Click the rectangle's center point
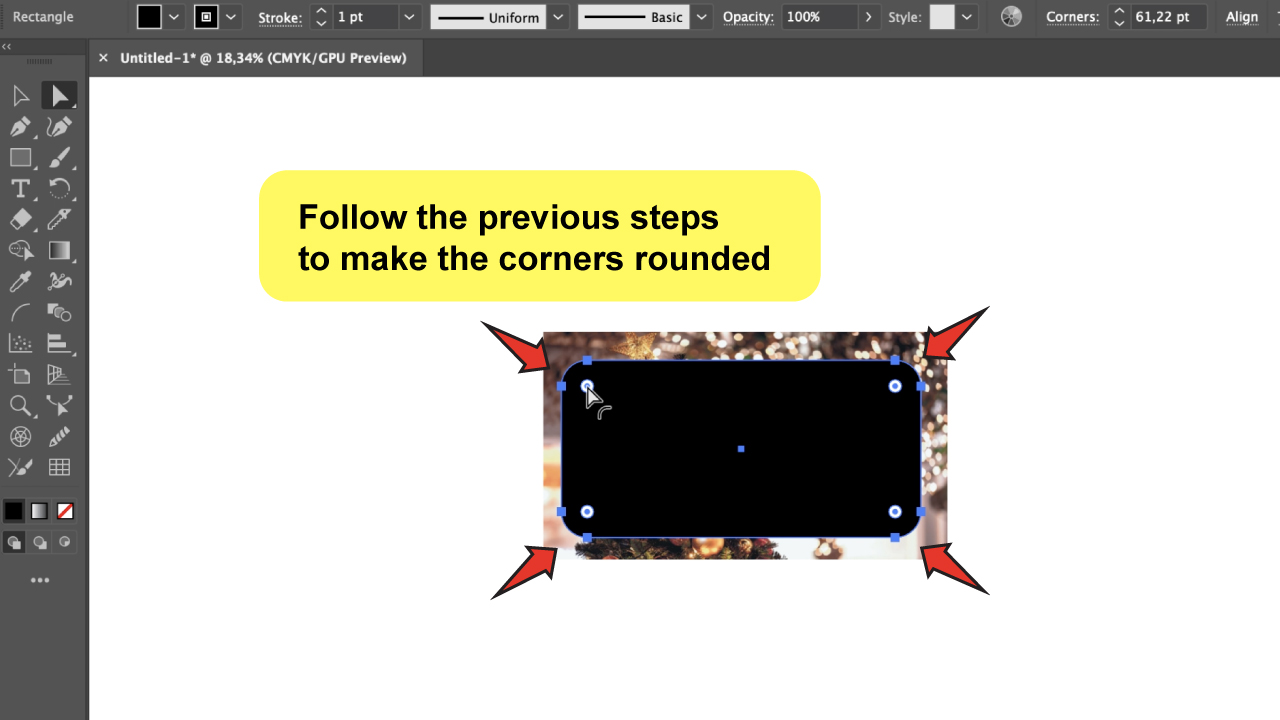 [x=741, y=449]
